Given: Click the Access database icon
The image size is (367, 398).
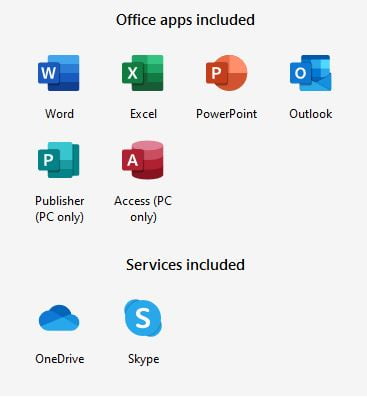Looking at the screenshot, I should [143, 160].
